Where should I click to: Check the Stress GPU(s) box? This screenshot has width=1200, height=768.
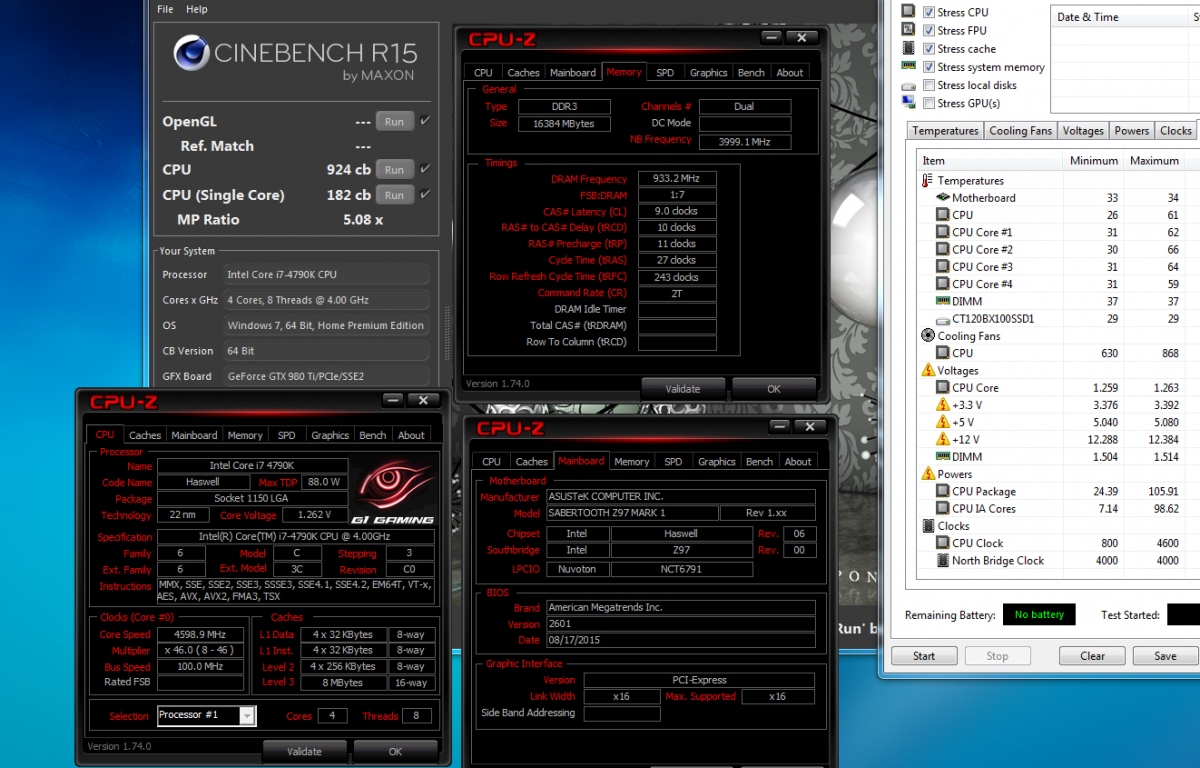point(929,103)
